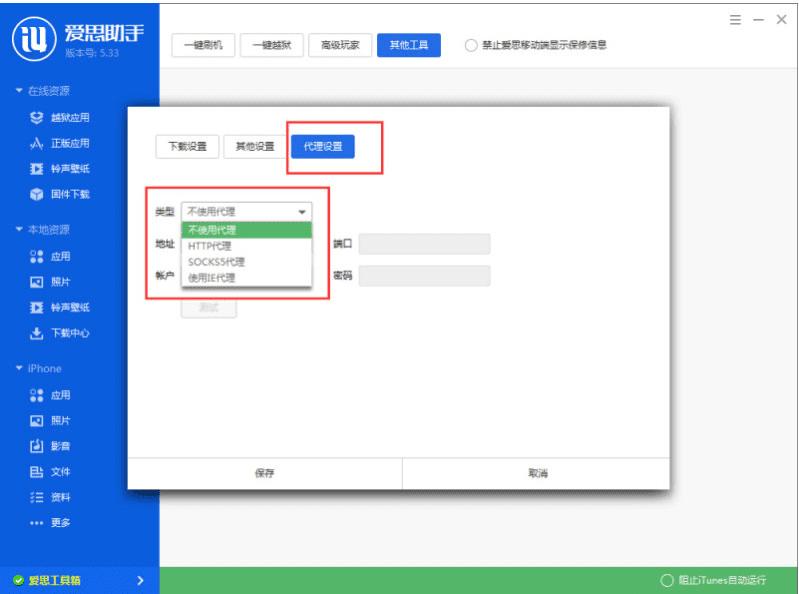Click the 爱思助手 i4 logo icon
This screenshot has width=799, height=594.
pos(34,38)
